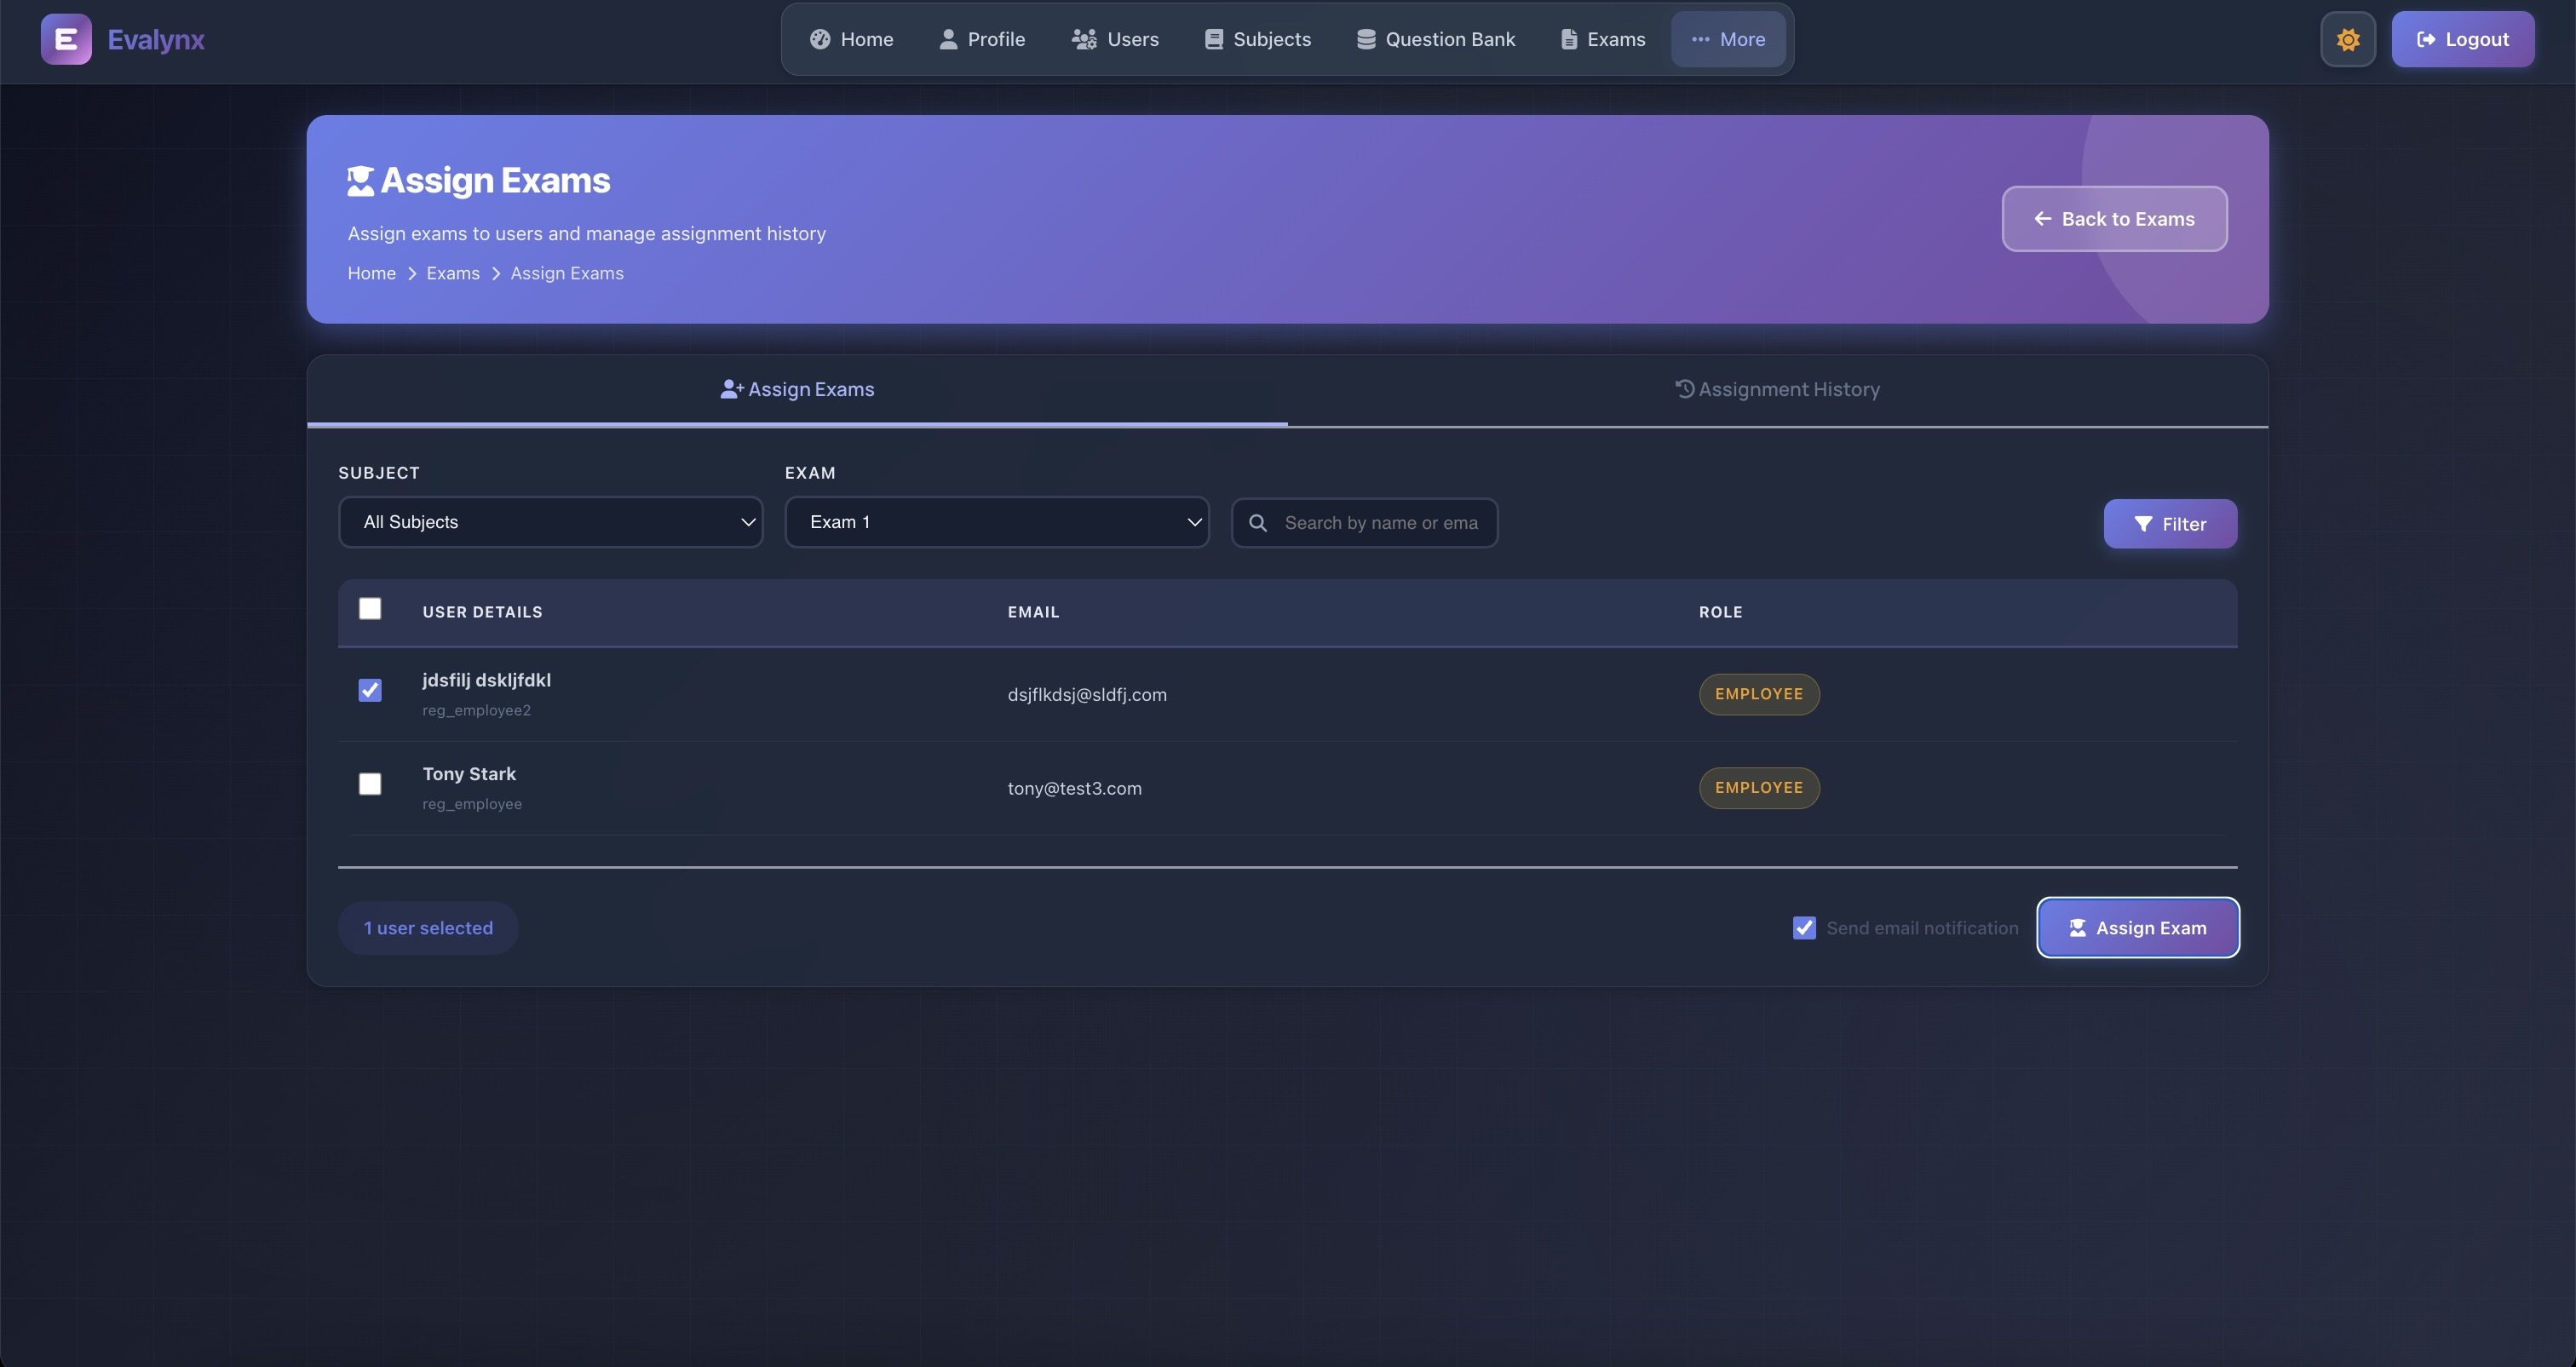Select Tony Stark's checkbox
The height and width of the screenshot is (1367, 2576).
(x=370, y=784)
